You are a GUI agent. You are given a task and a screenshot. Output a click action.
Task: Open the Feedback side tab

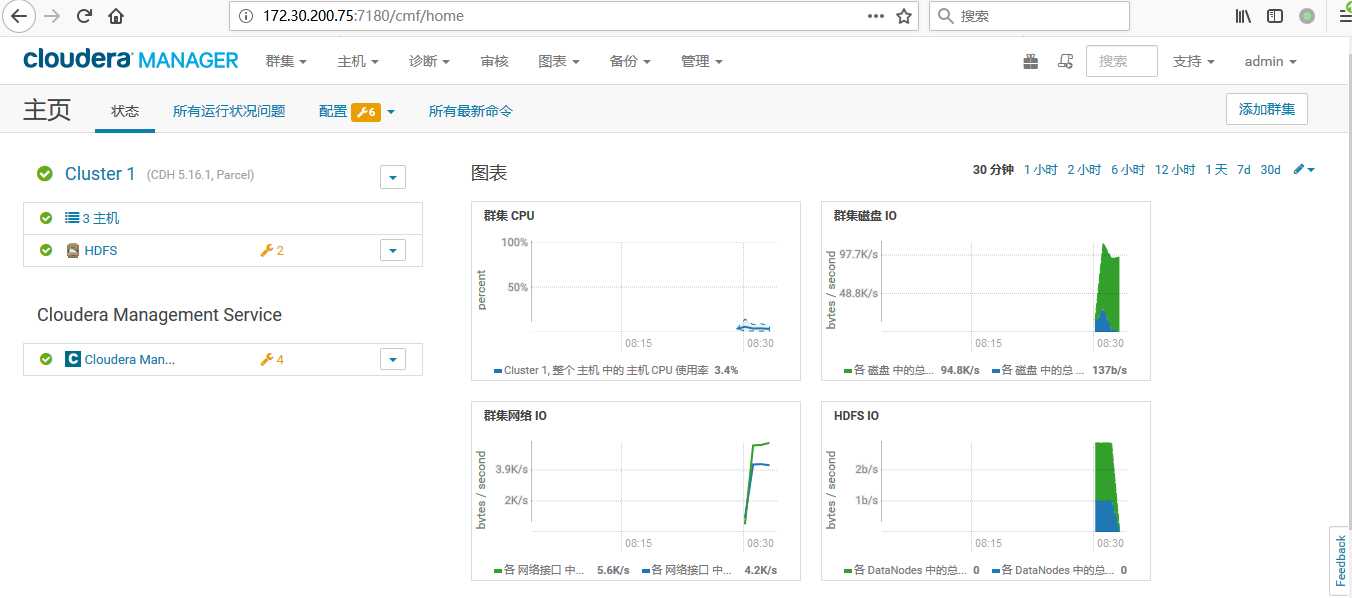1341,561
